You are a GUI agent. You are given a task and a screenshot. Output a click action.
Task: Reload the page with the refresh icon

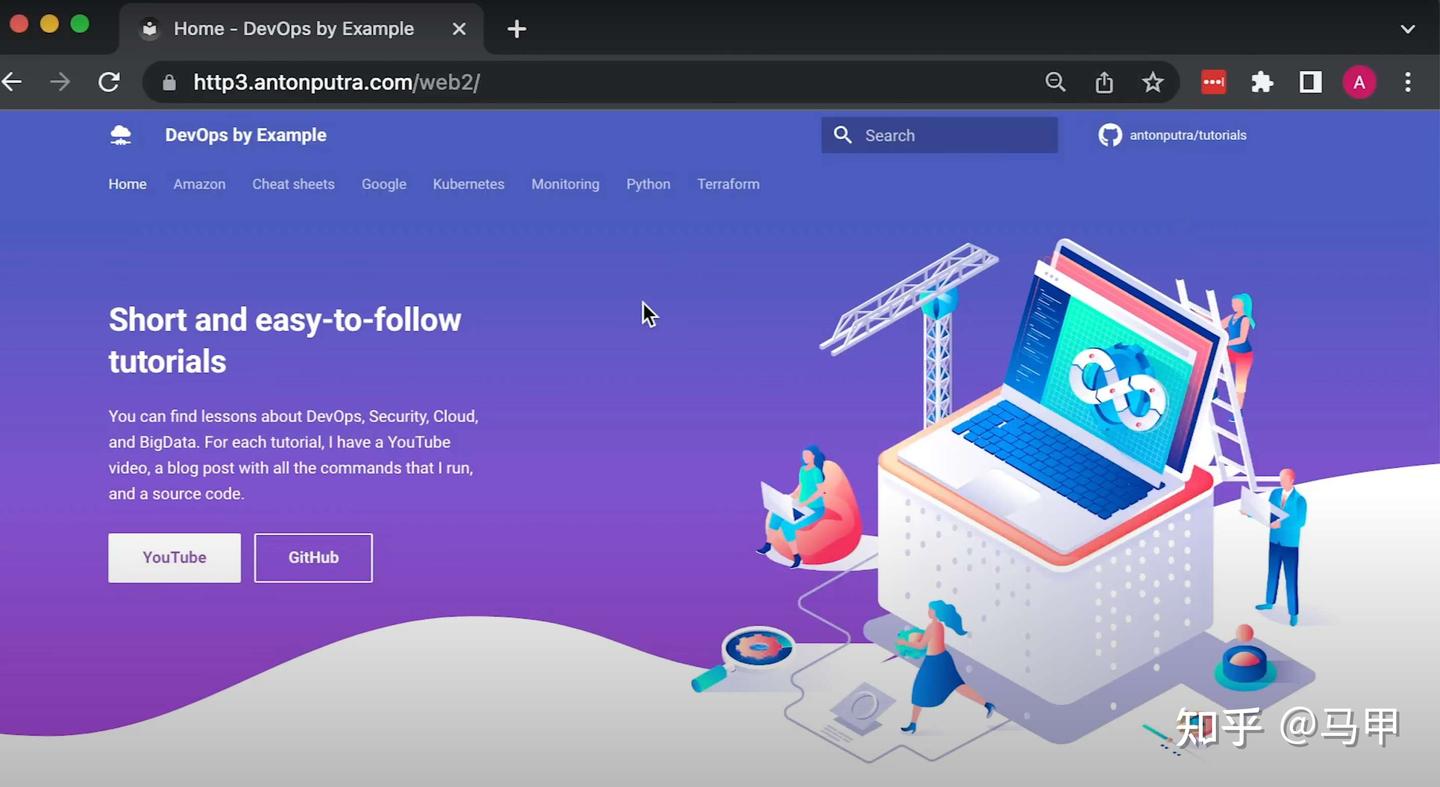click(109, 82)
